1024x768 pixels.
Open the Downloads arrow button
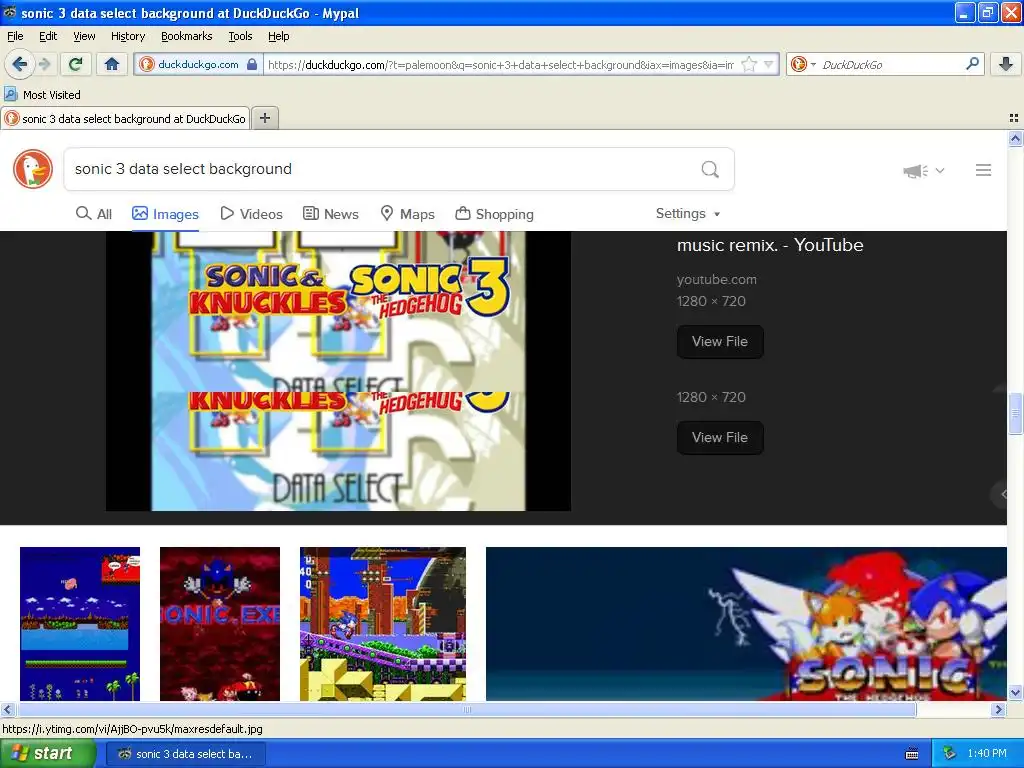click(x=1006, y=64)
